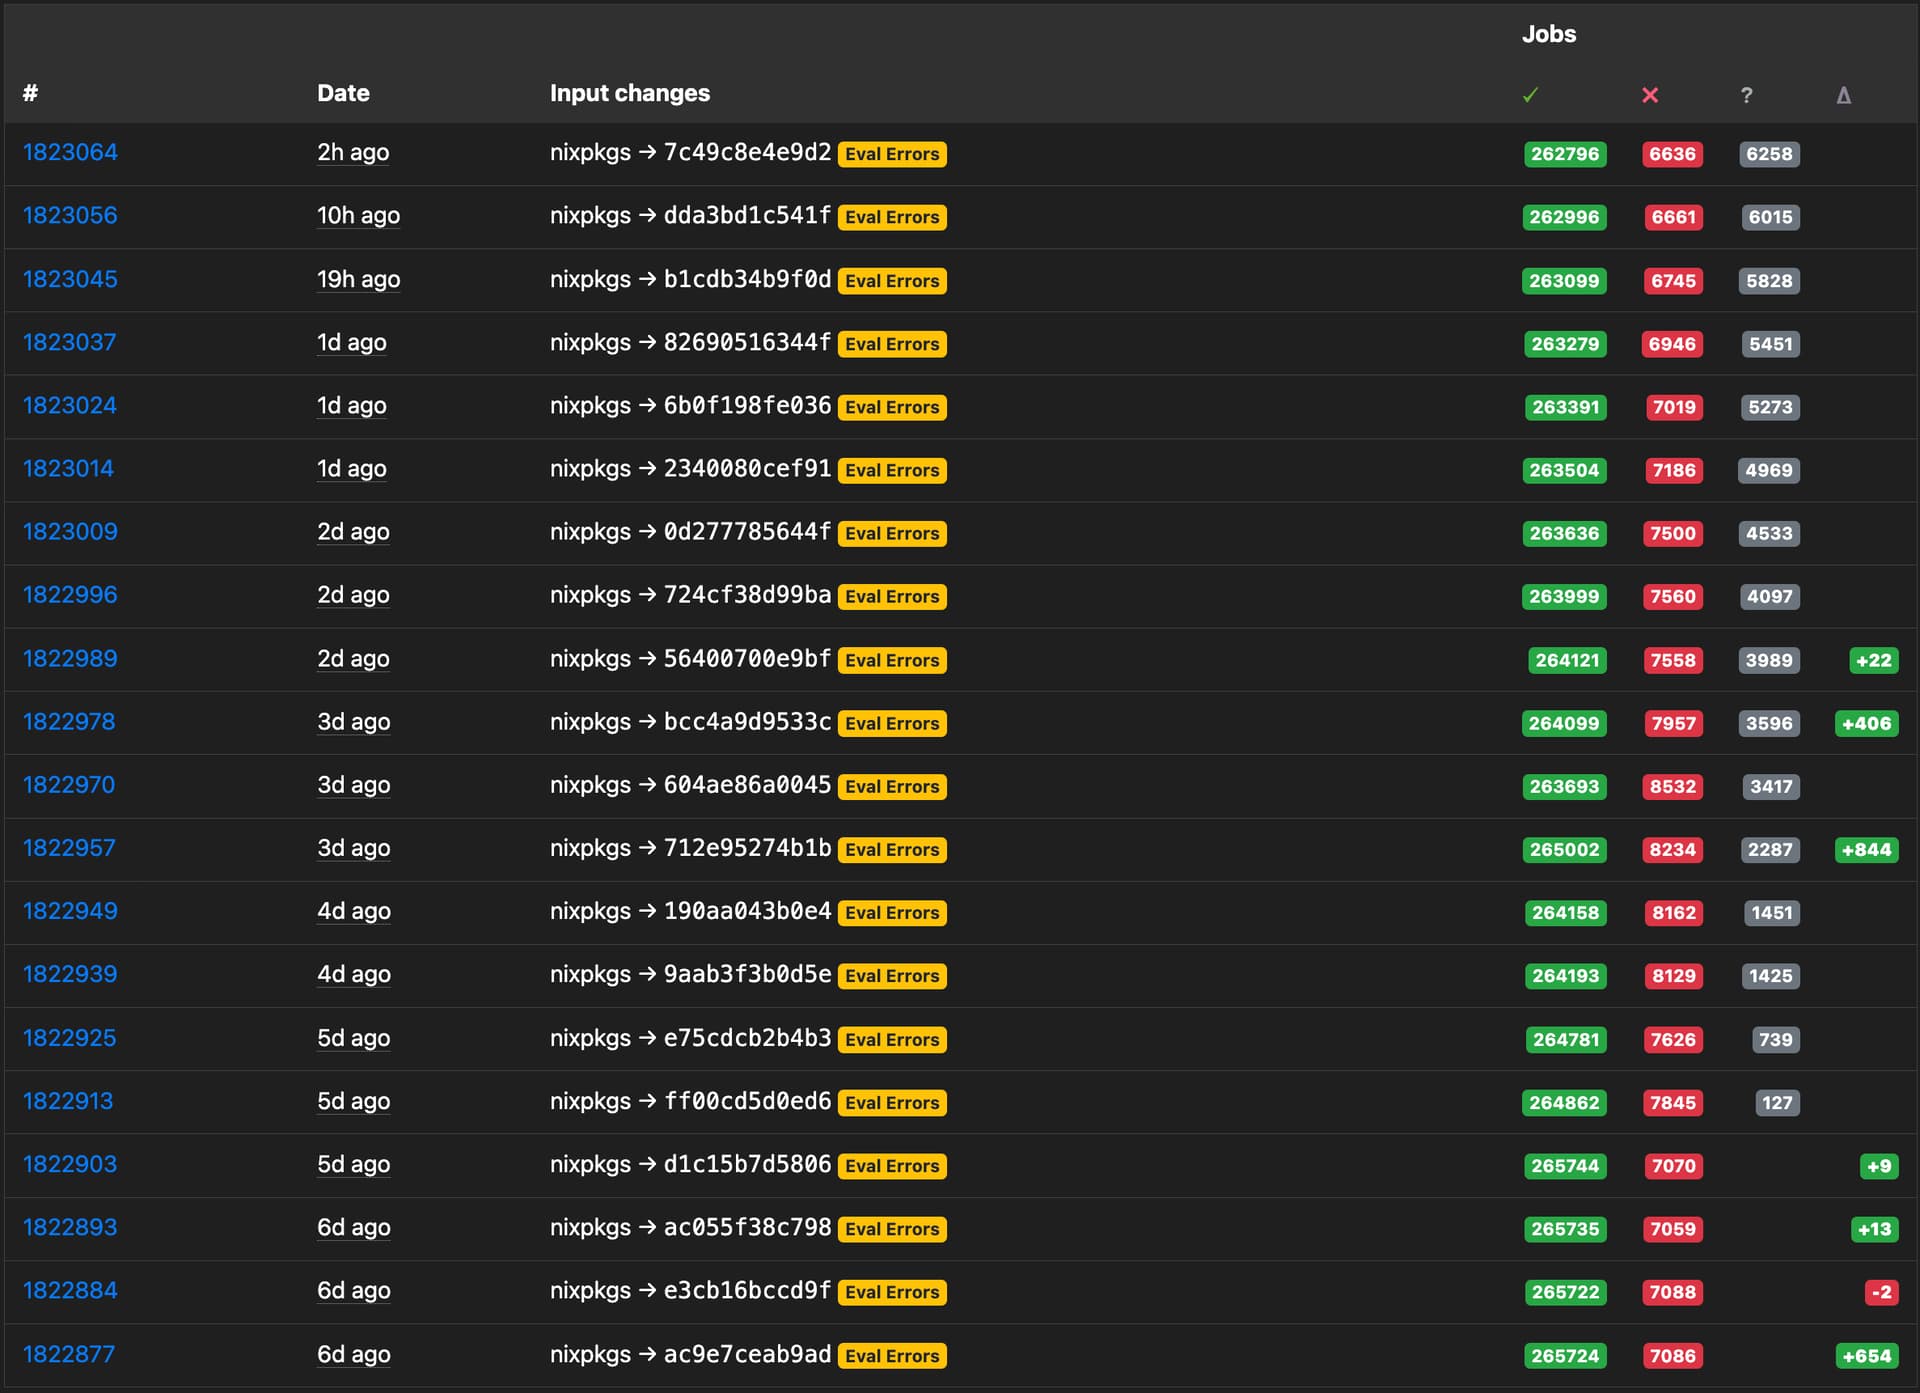Click Eval Errors badge for ff00cd5d0ed6
The height and width of the screenshot is (1393, 1920).
892,1102
